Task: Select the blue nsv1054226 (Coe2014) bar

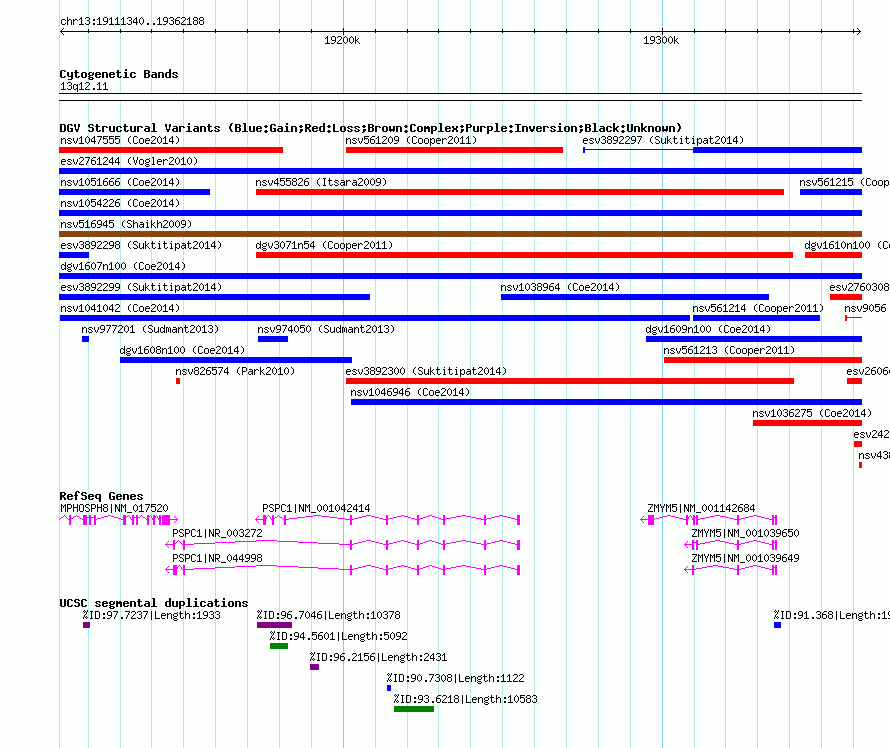Action: click(460, 213)
